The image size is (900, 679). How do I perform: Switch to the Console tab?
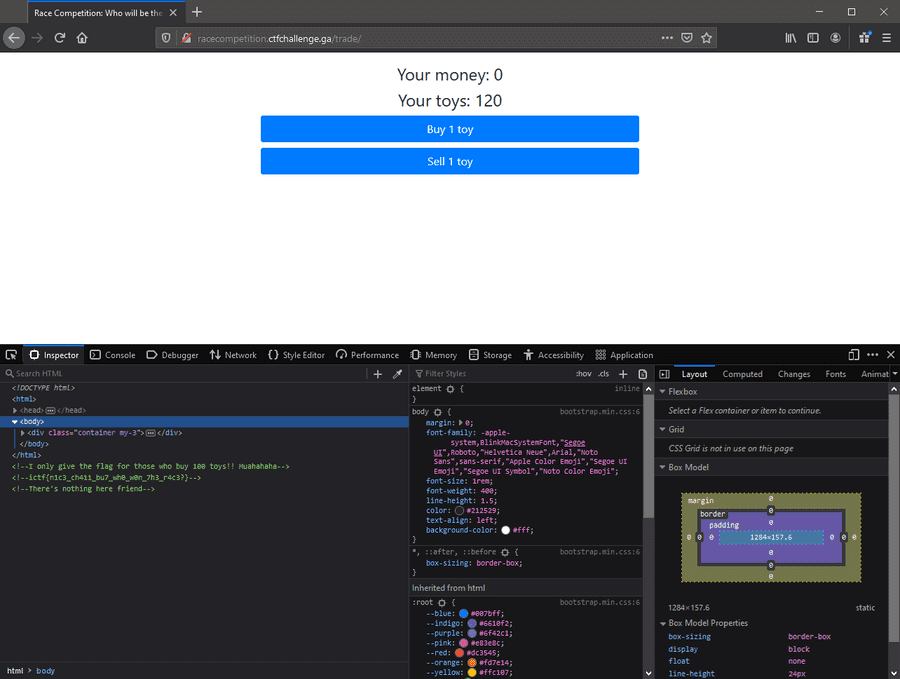tap(112, 355)
